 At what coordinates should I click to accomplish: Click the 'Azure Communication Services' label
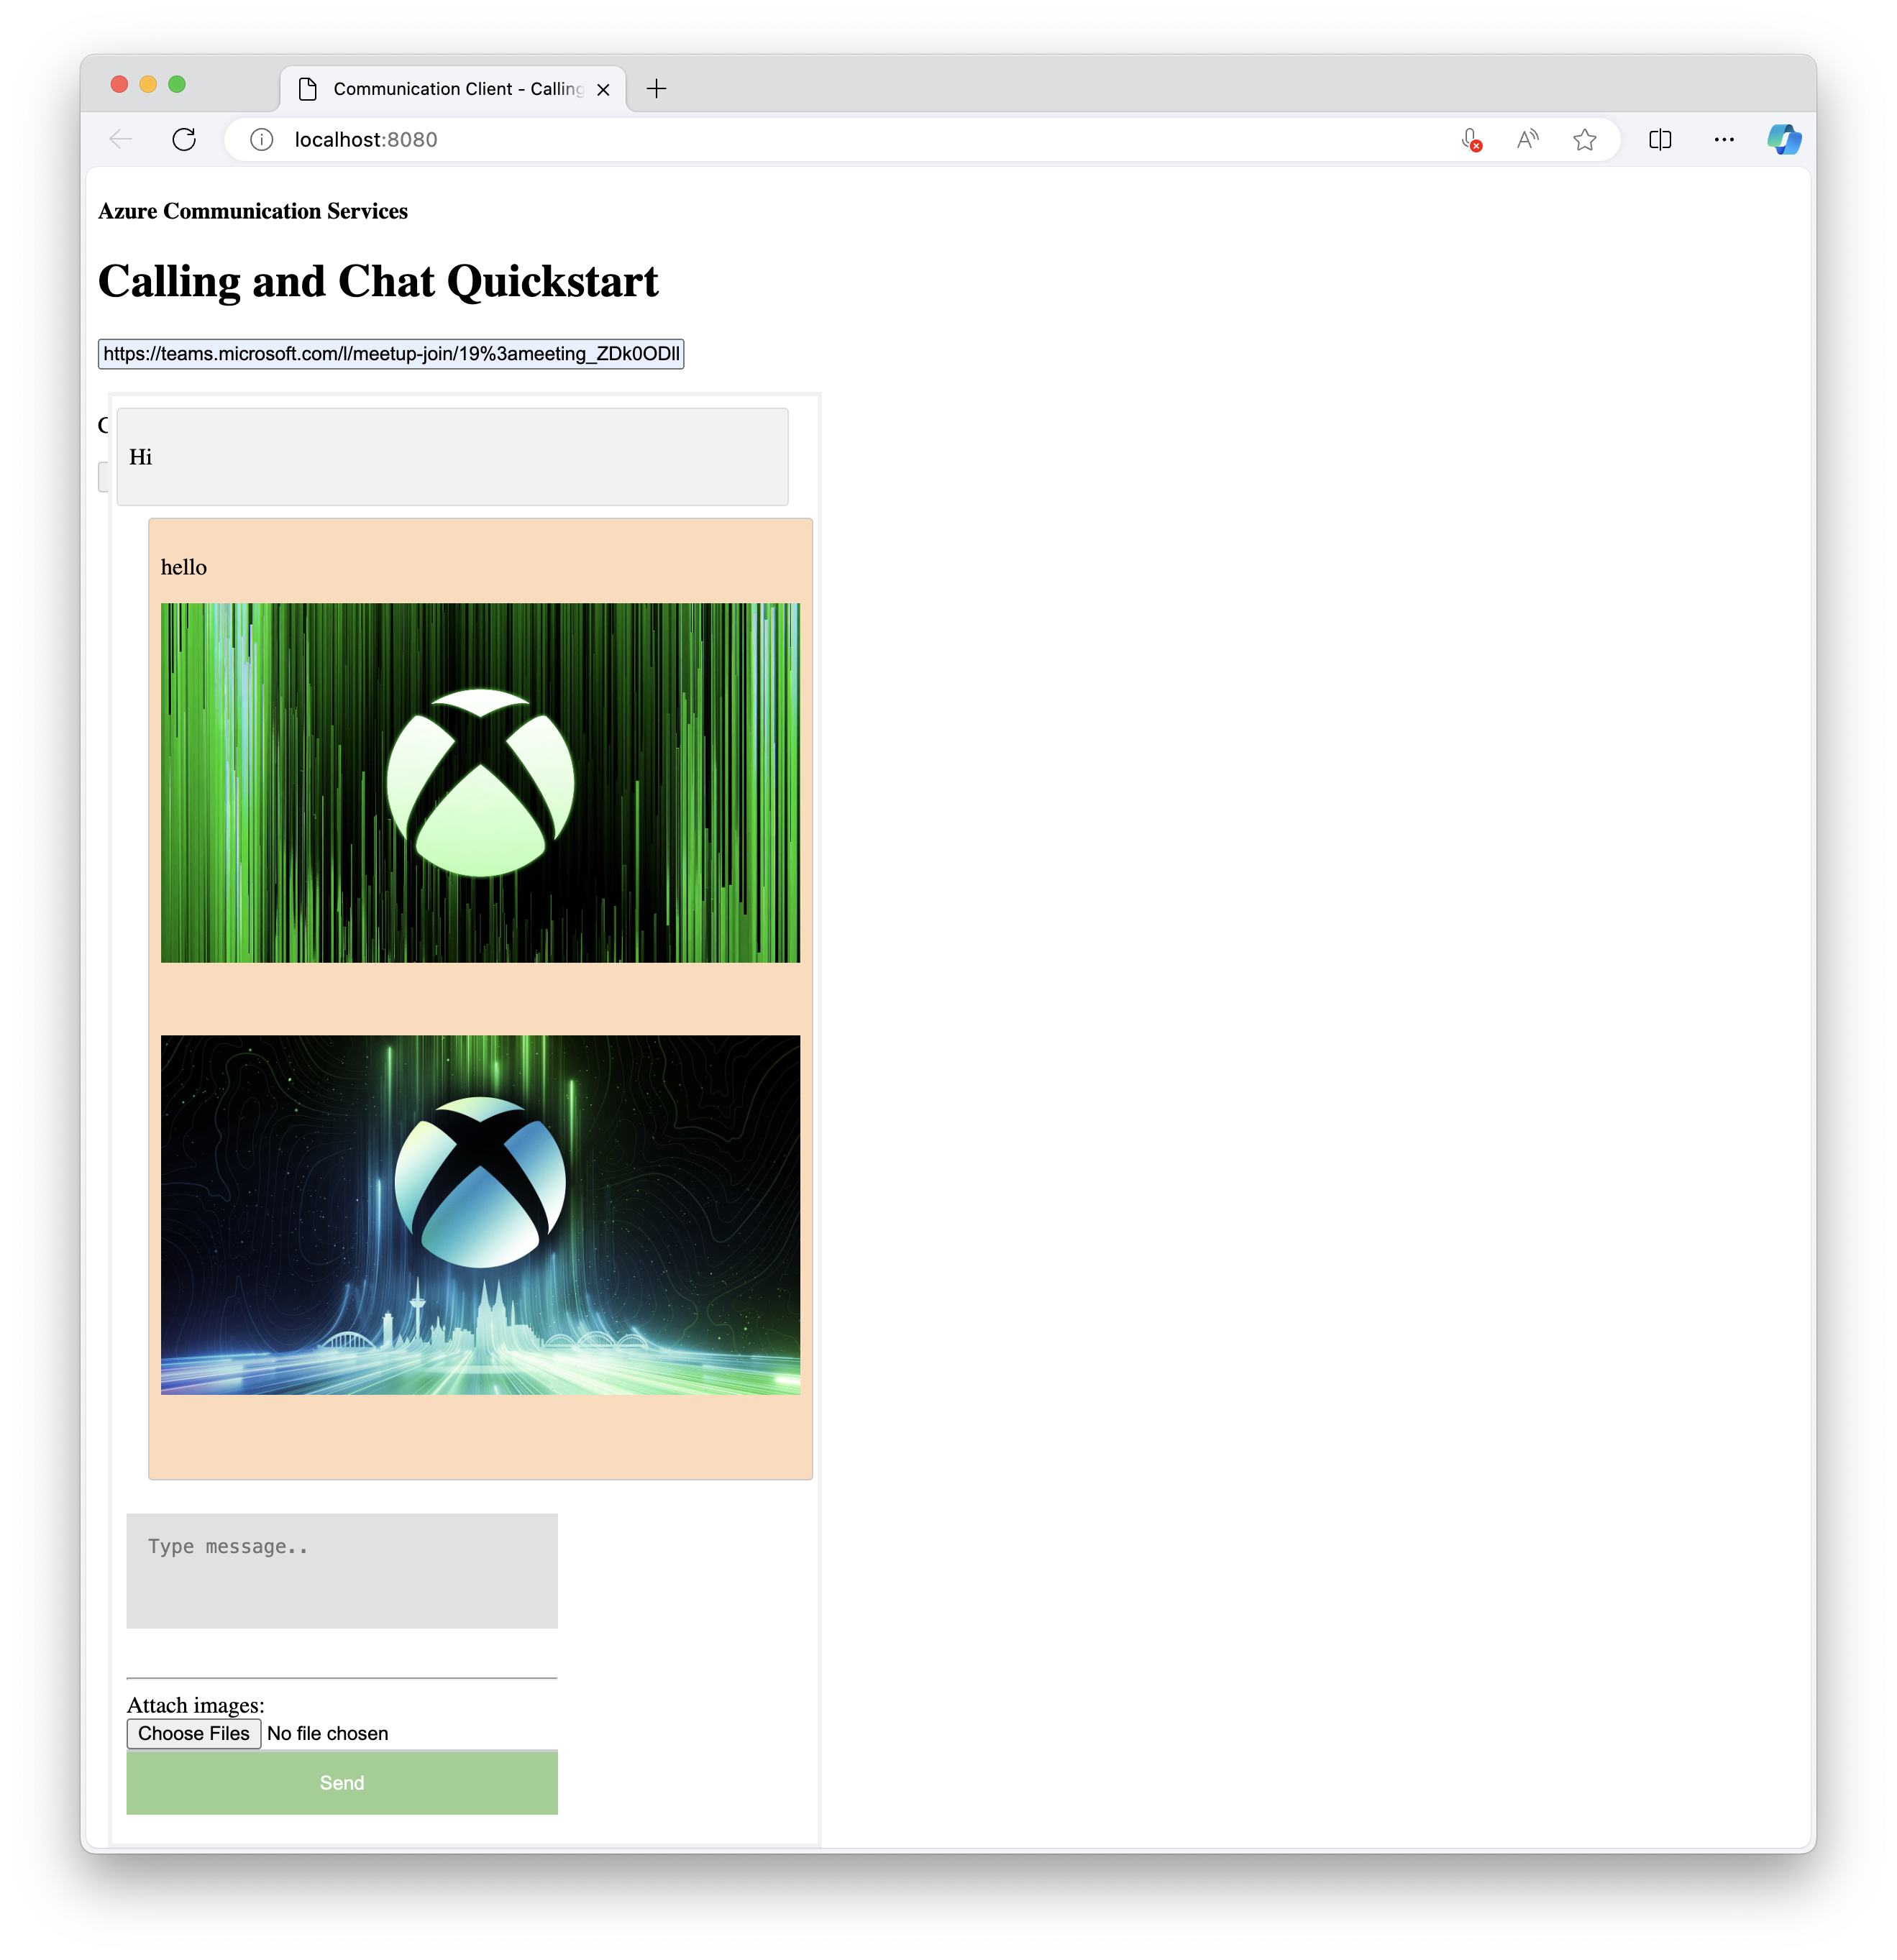point(252,210)
